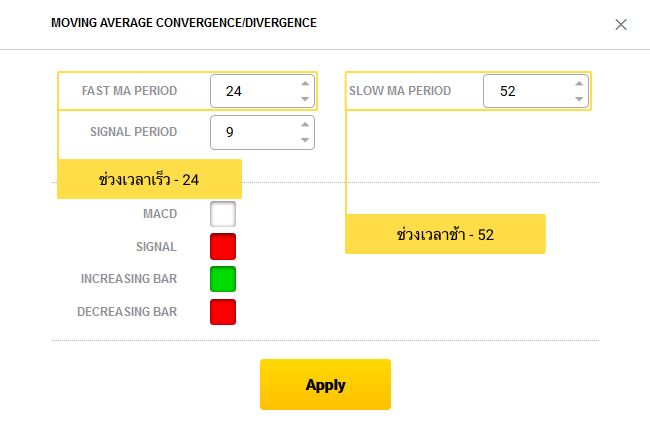
Task: Focus the Signal Period input field
Action: tap(254, 131)
